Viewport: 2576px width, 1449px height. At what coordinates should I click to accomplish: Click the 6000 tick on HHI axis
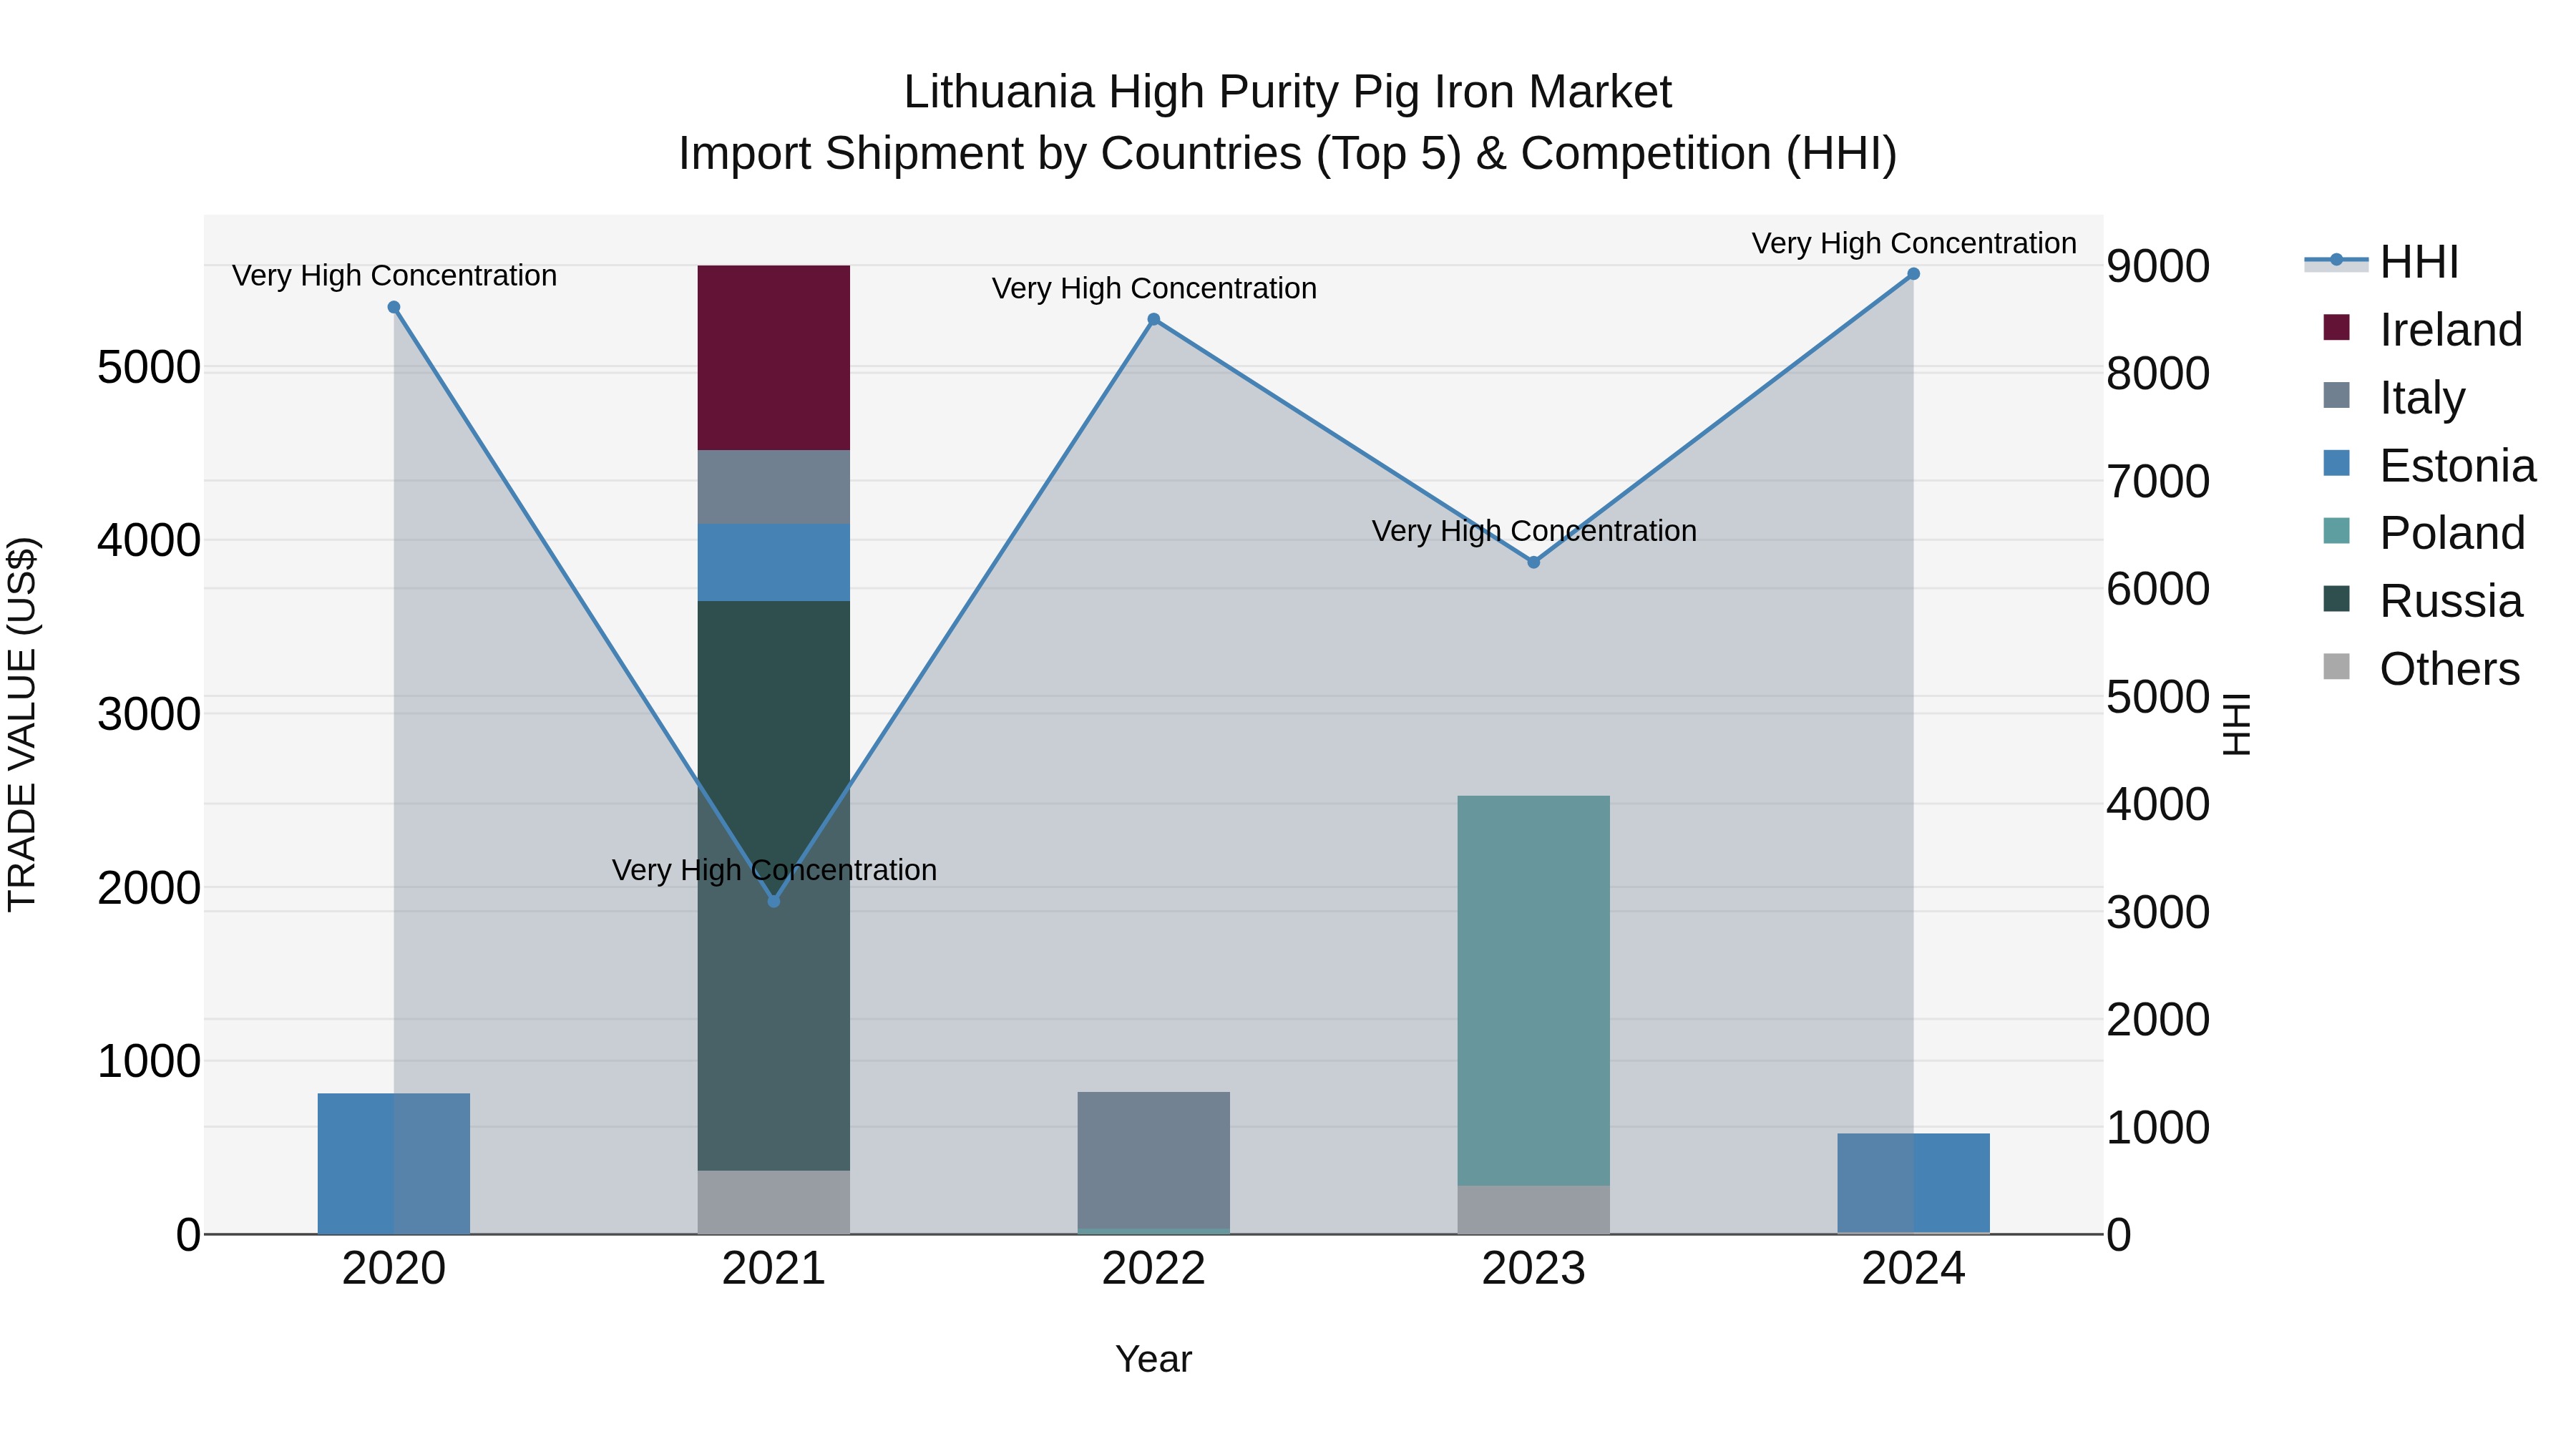[x=2158, y=589]
